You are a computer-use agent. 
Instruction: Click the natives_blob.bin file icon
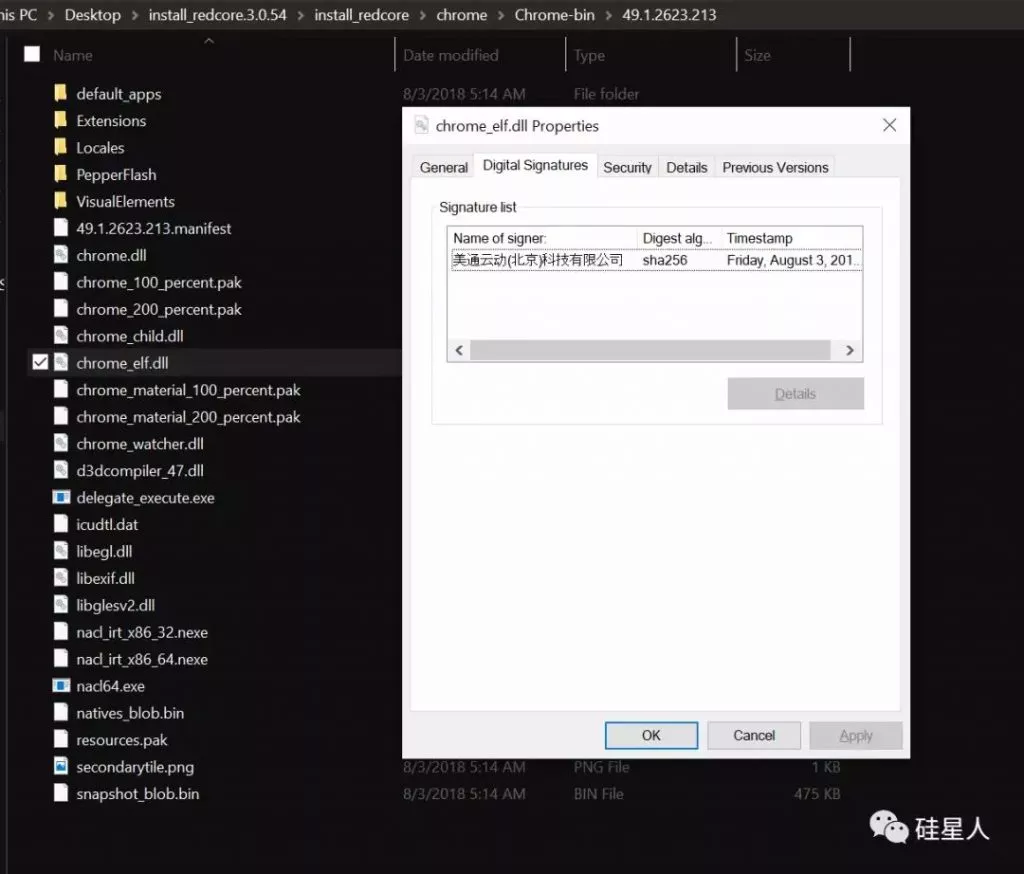61,713
